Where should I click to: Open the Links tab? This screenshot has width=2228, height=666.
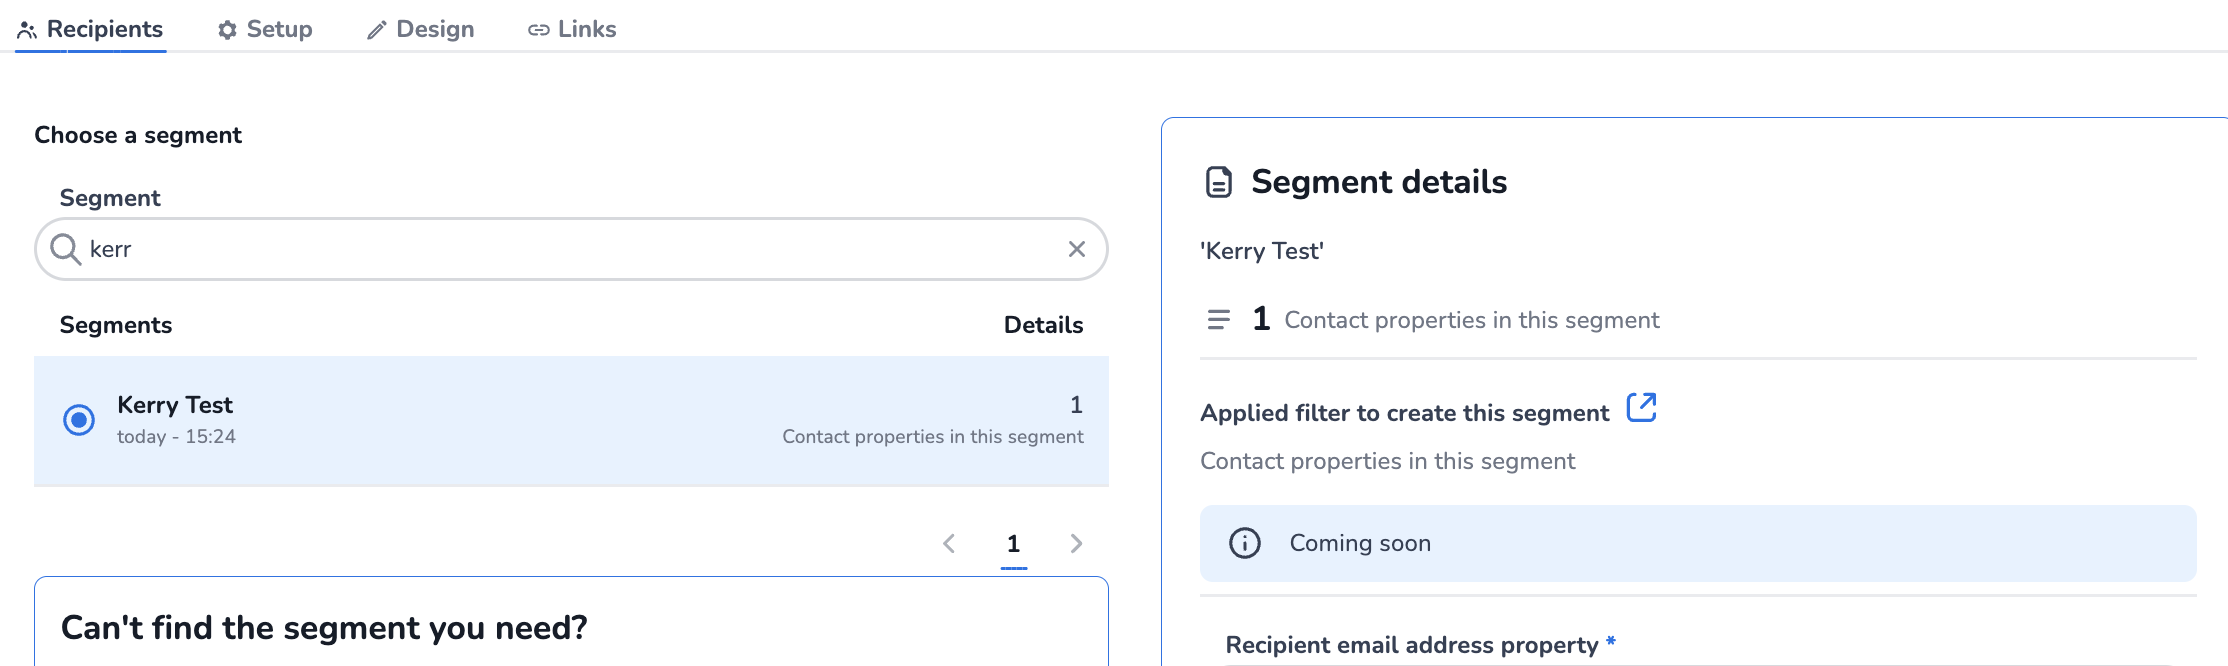tap(572, 29)
